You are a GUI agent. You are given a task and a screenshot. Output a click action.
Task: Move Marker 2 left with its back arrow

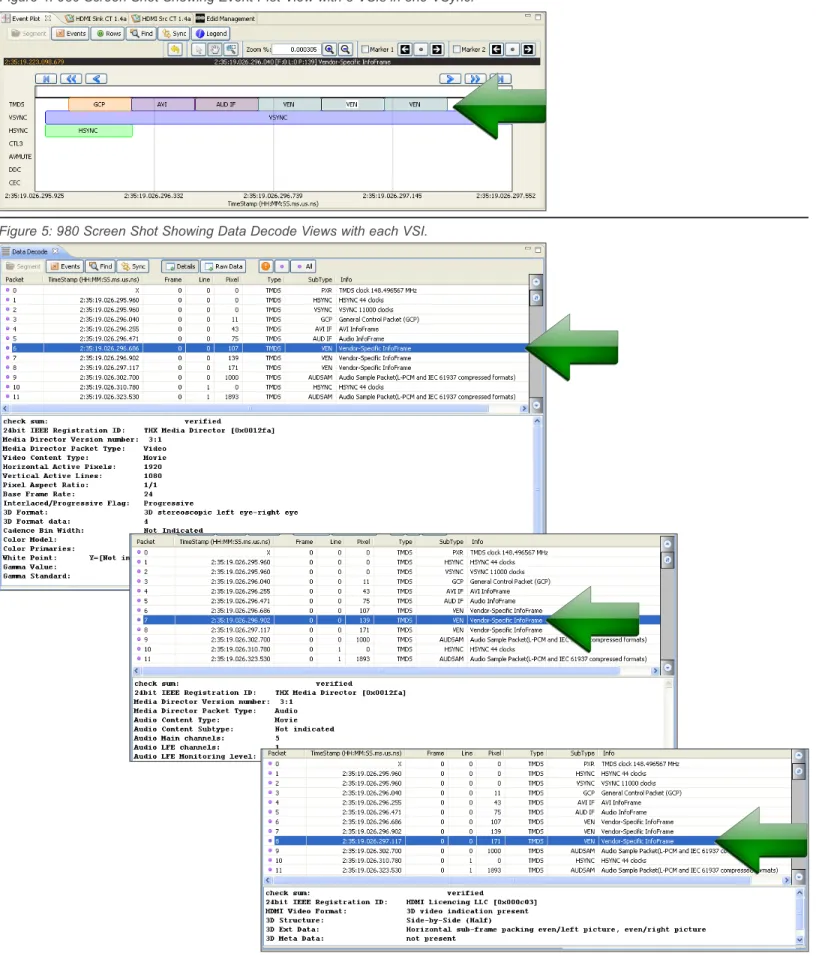tap(496, 49)
